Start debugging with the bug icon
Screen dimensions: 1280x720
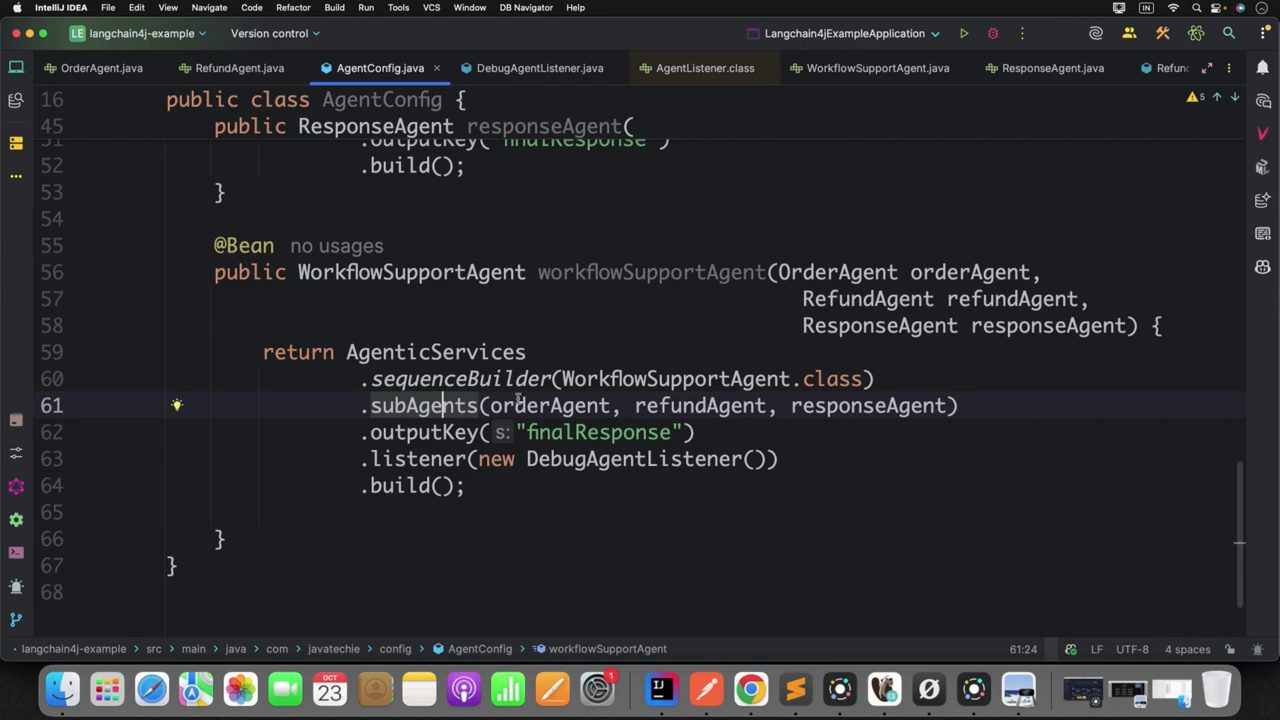click(x=993, y=33)
